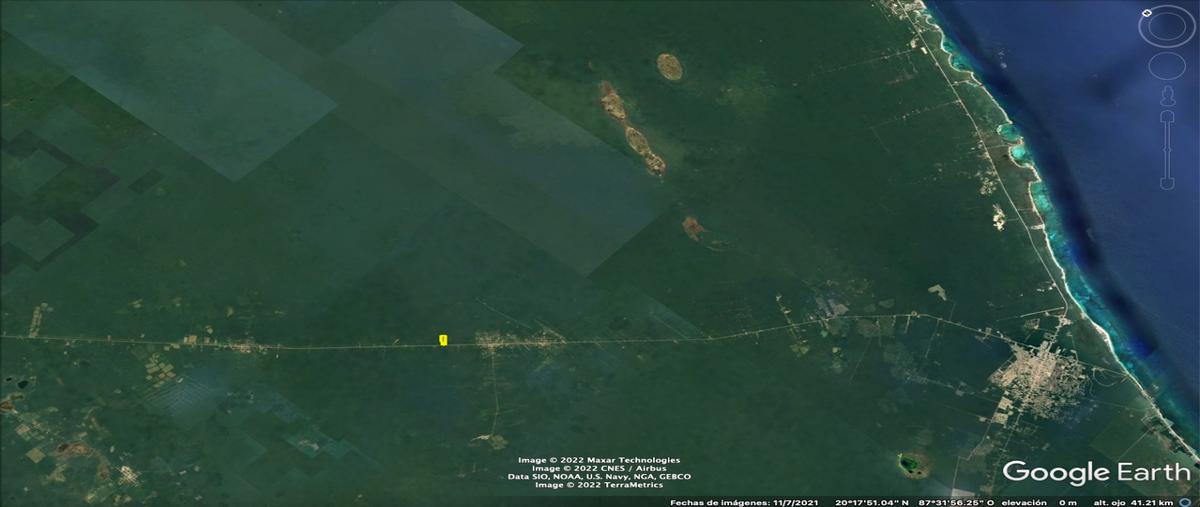This screenshot has width=1200, height=507.
Task: Click the move joystick circle below the compass
Action: [x=1166, y=67]
